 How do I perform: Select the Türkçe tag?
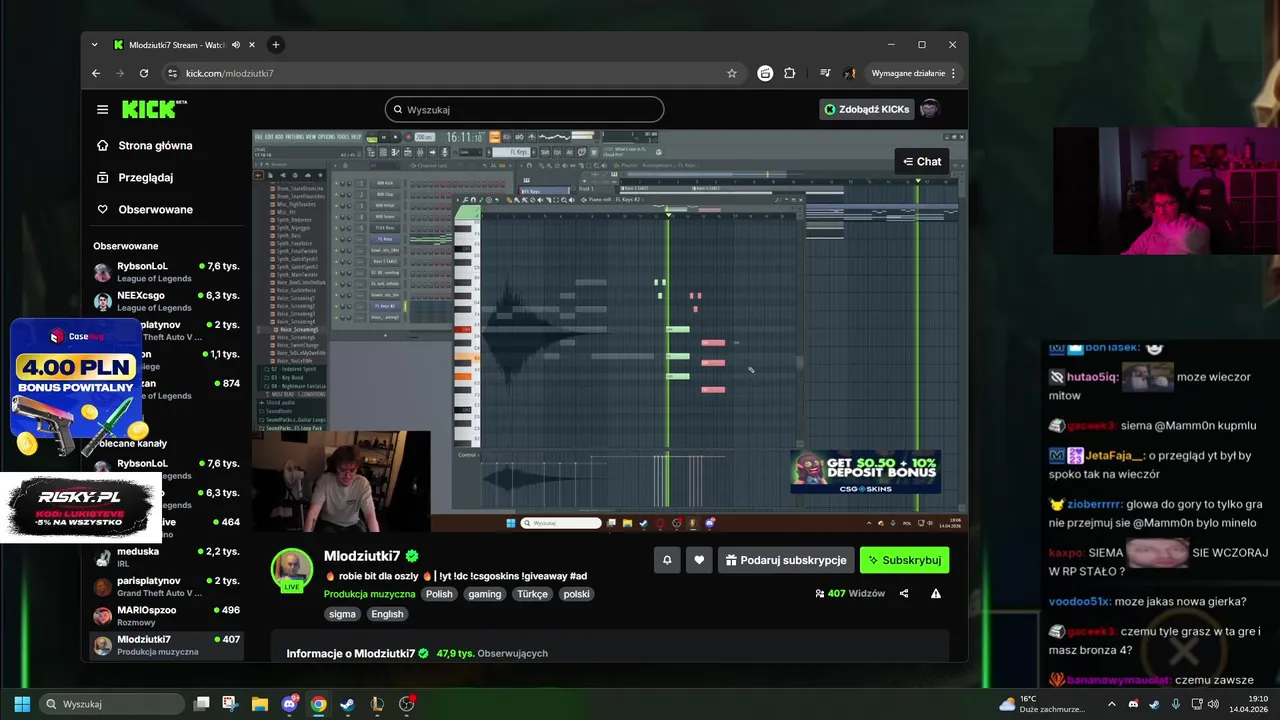(532, 594)
